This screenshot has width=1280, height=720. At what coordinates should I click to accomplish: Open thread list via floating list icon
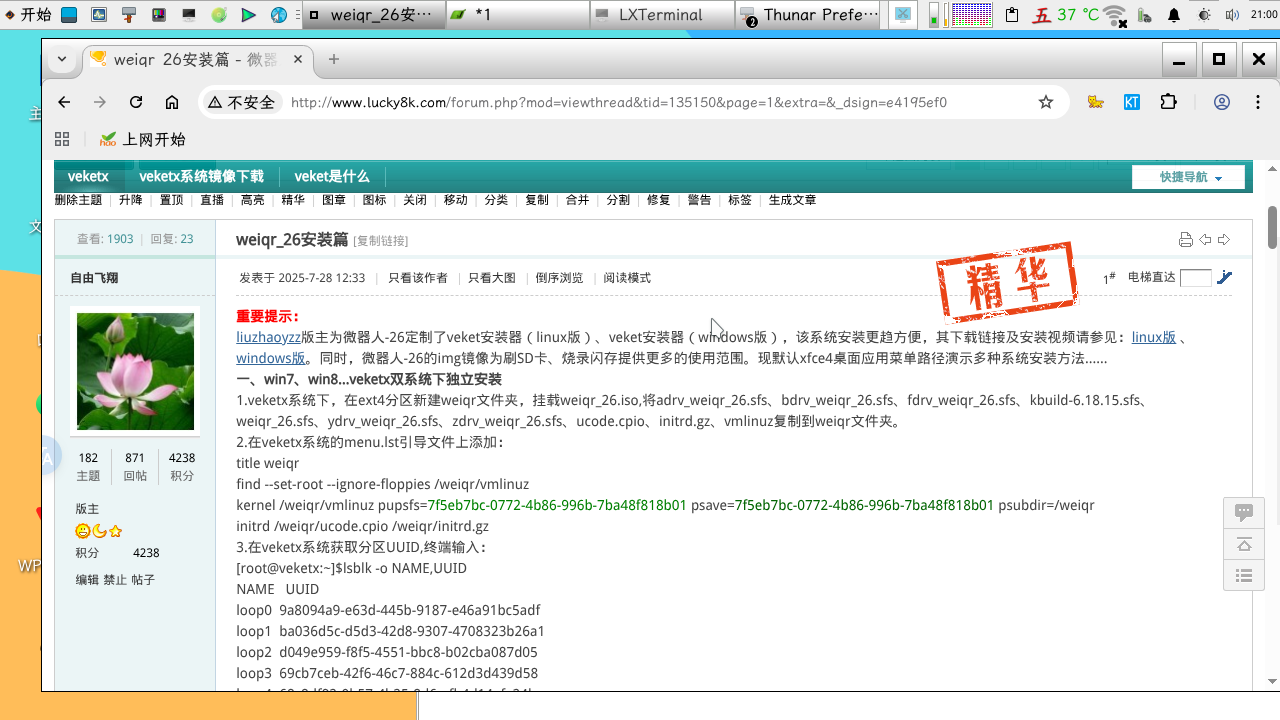click(1243, 575)
